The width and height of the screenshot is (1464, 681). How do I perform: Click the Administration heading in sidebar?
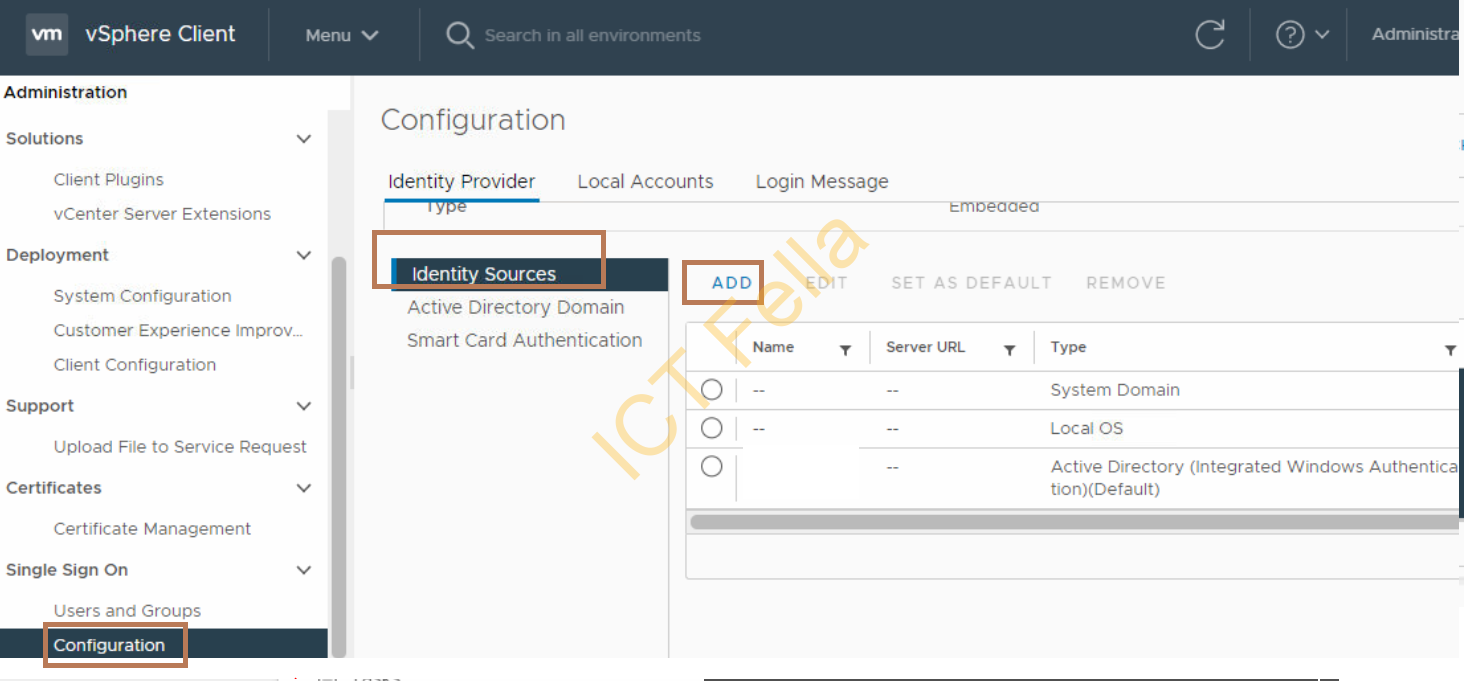(x=66, y=92)
